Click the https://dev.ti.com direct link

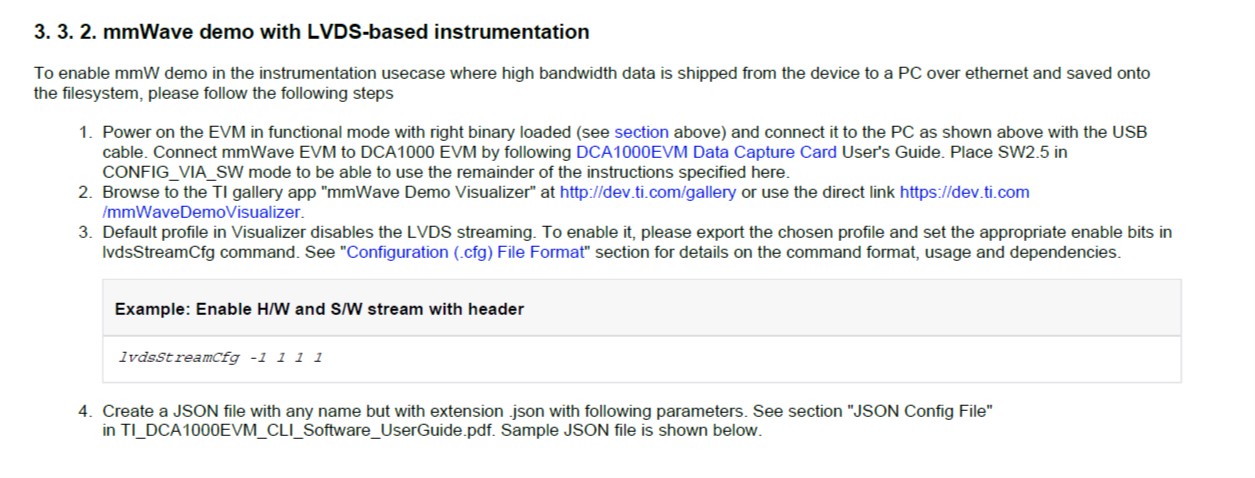(x=964, y=192)
